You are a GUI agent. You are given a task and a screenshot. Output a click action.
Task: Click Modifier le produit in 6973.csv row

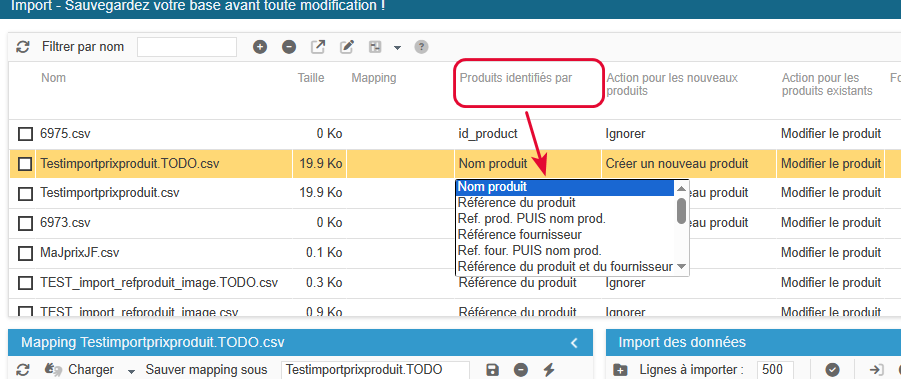coord(831,223)
